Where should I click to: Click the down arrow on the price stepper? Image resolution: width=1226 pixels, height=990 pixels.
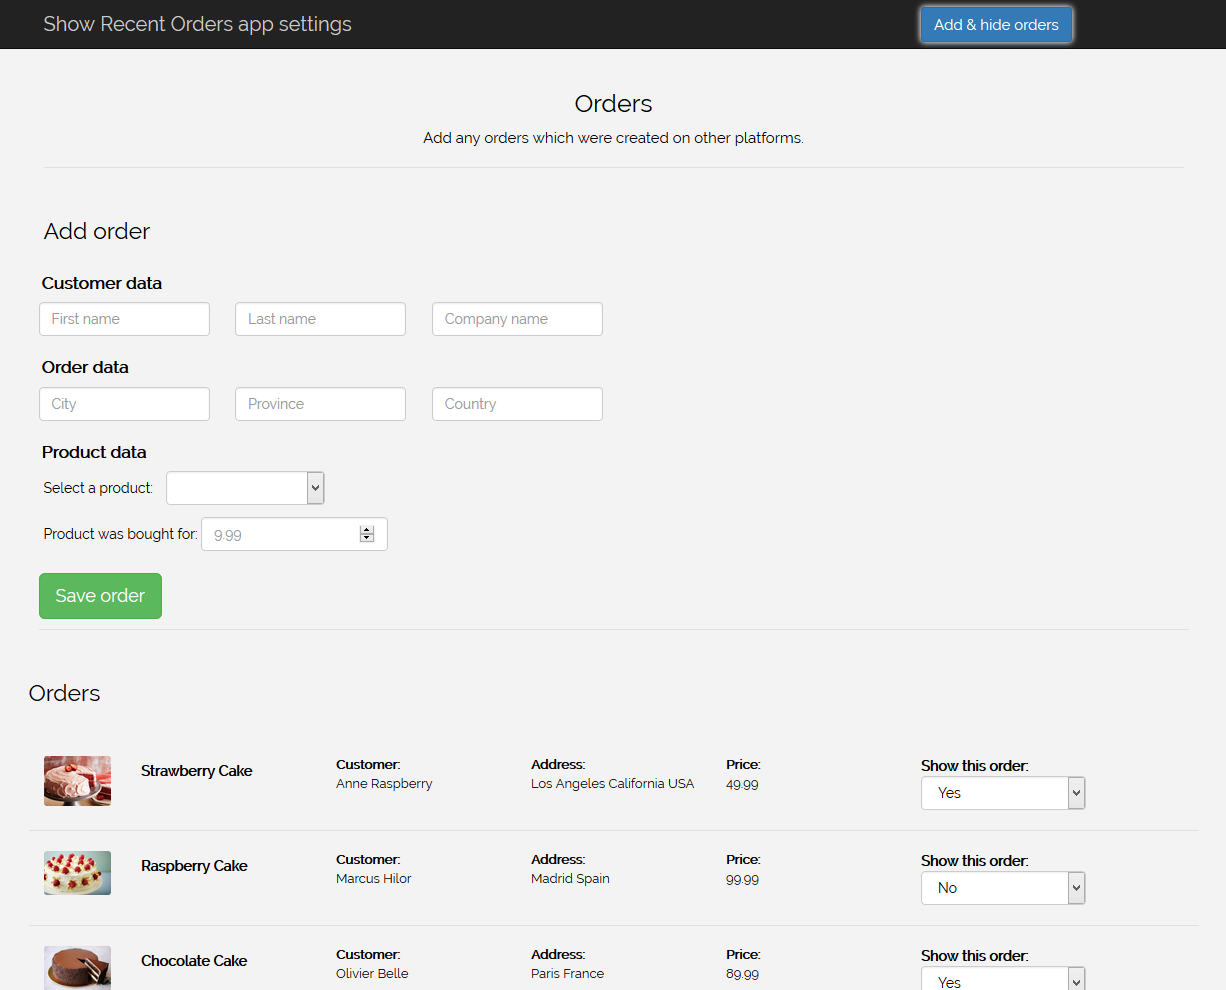tap(366, 538)
